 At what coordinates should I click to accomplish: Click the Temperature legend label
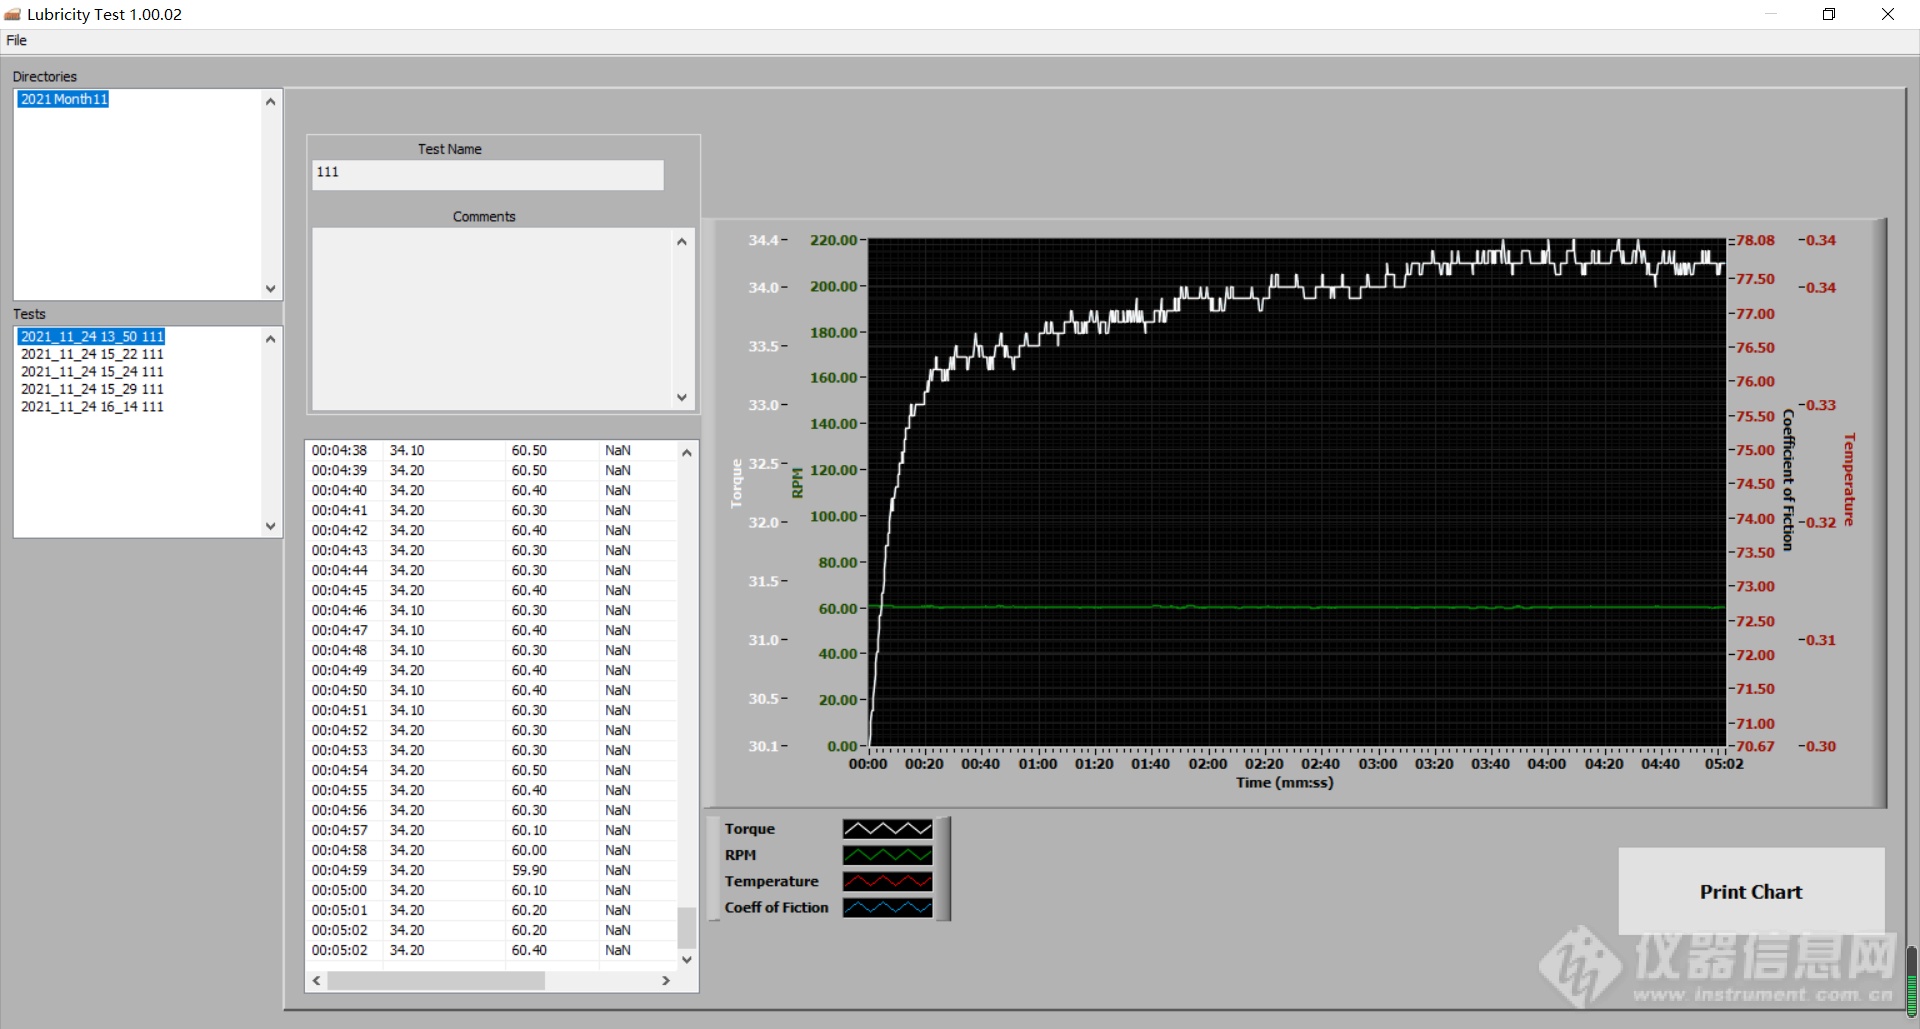point(771,881)
